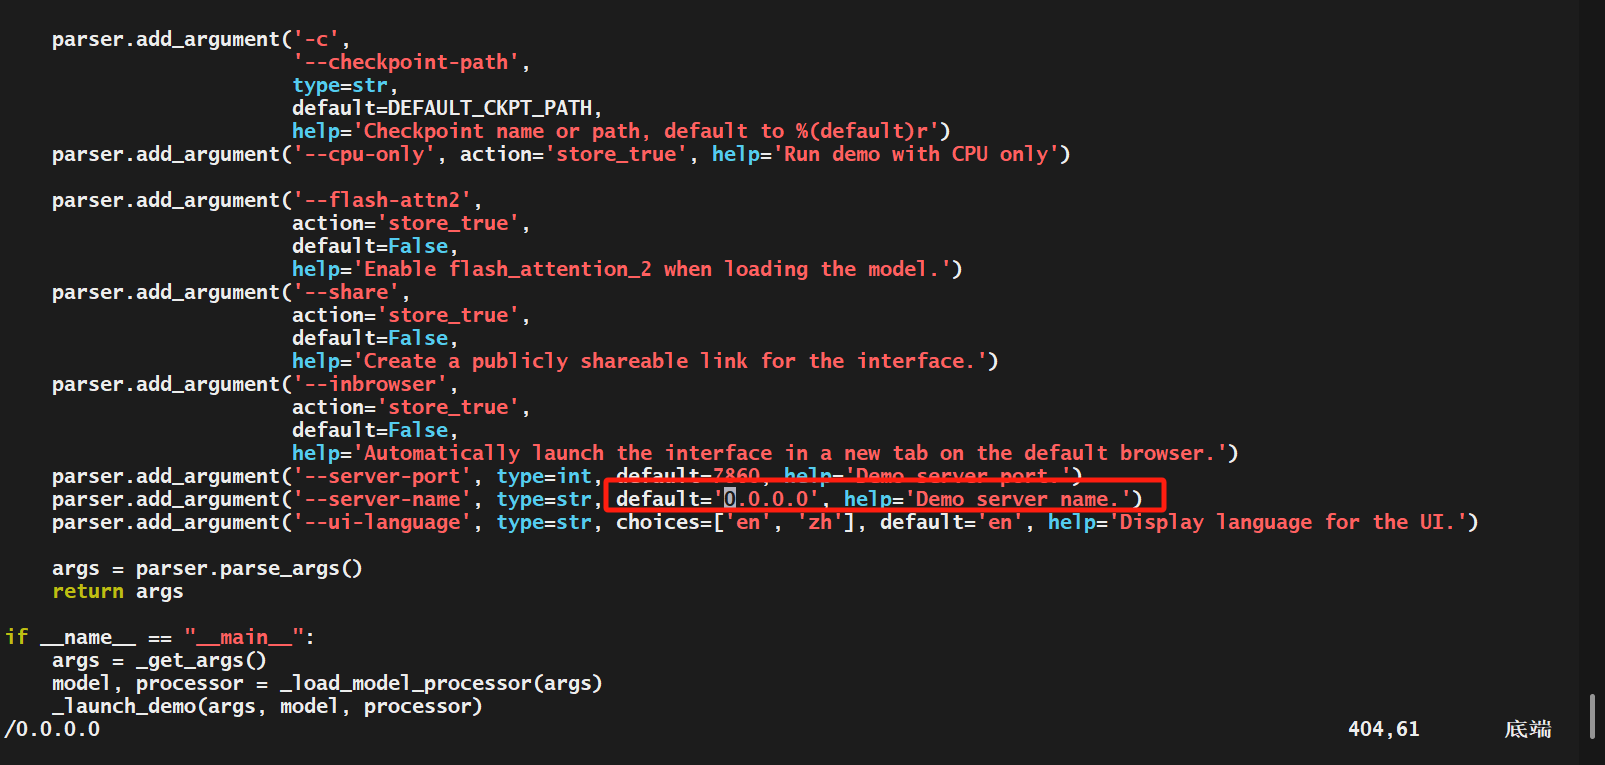Click the '--share' argument text
1605x765 pixels.
tap(345, 292)
